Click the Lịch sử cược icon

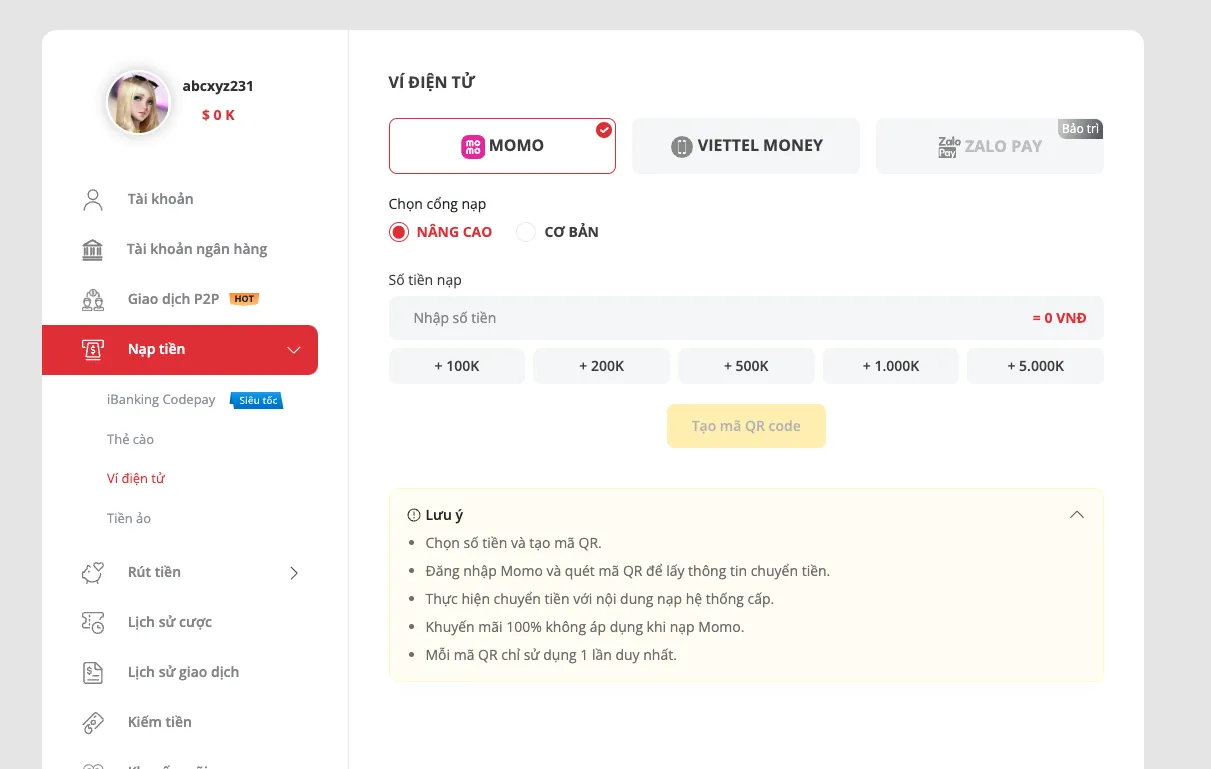(93, 622)
